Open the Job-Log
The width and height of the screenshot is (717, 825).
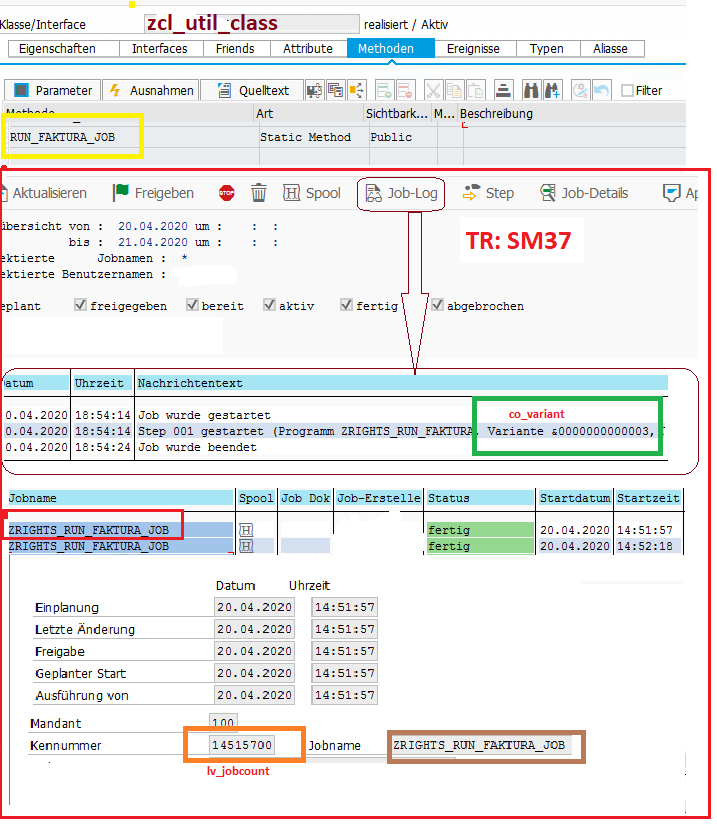click(401, 193)
